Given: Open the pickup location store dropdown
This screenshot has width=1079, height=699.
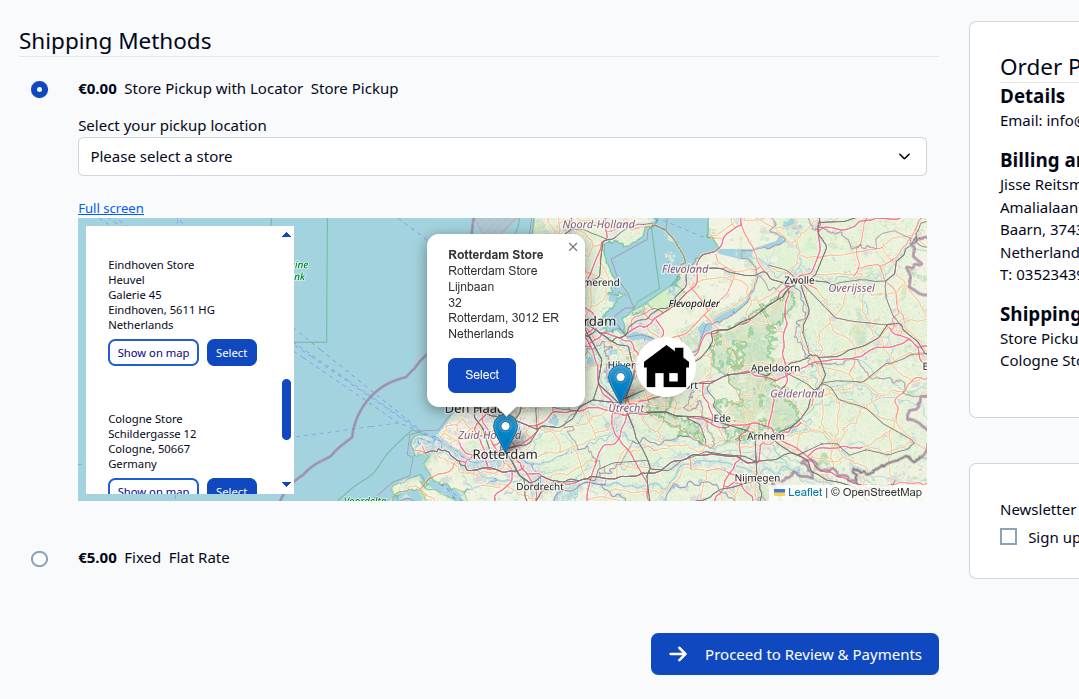Looking at the screenshot, I should (502, 157).
